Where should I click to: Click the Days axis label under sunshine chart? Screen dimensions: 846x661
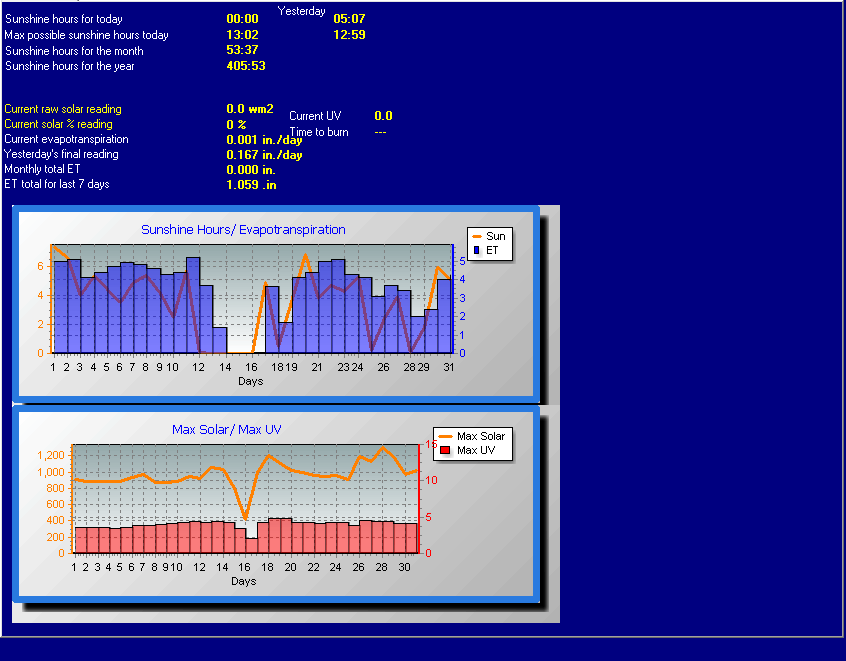click(251, 381)
